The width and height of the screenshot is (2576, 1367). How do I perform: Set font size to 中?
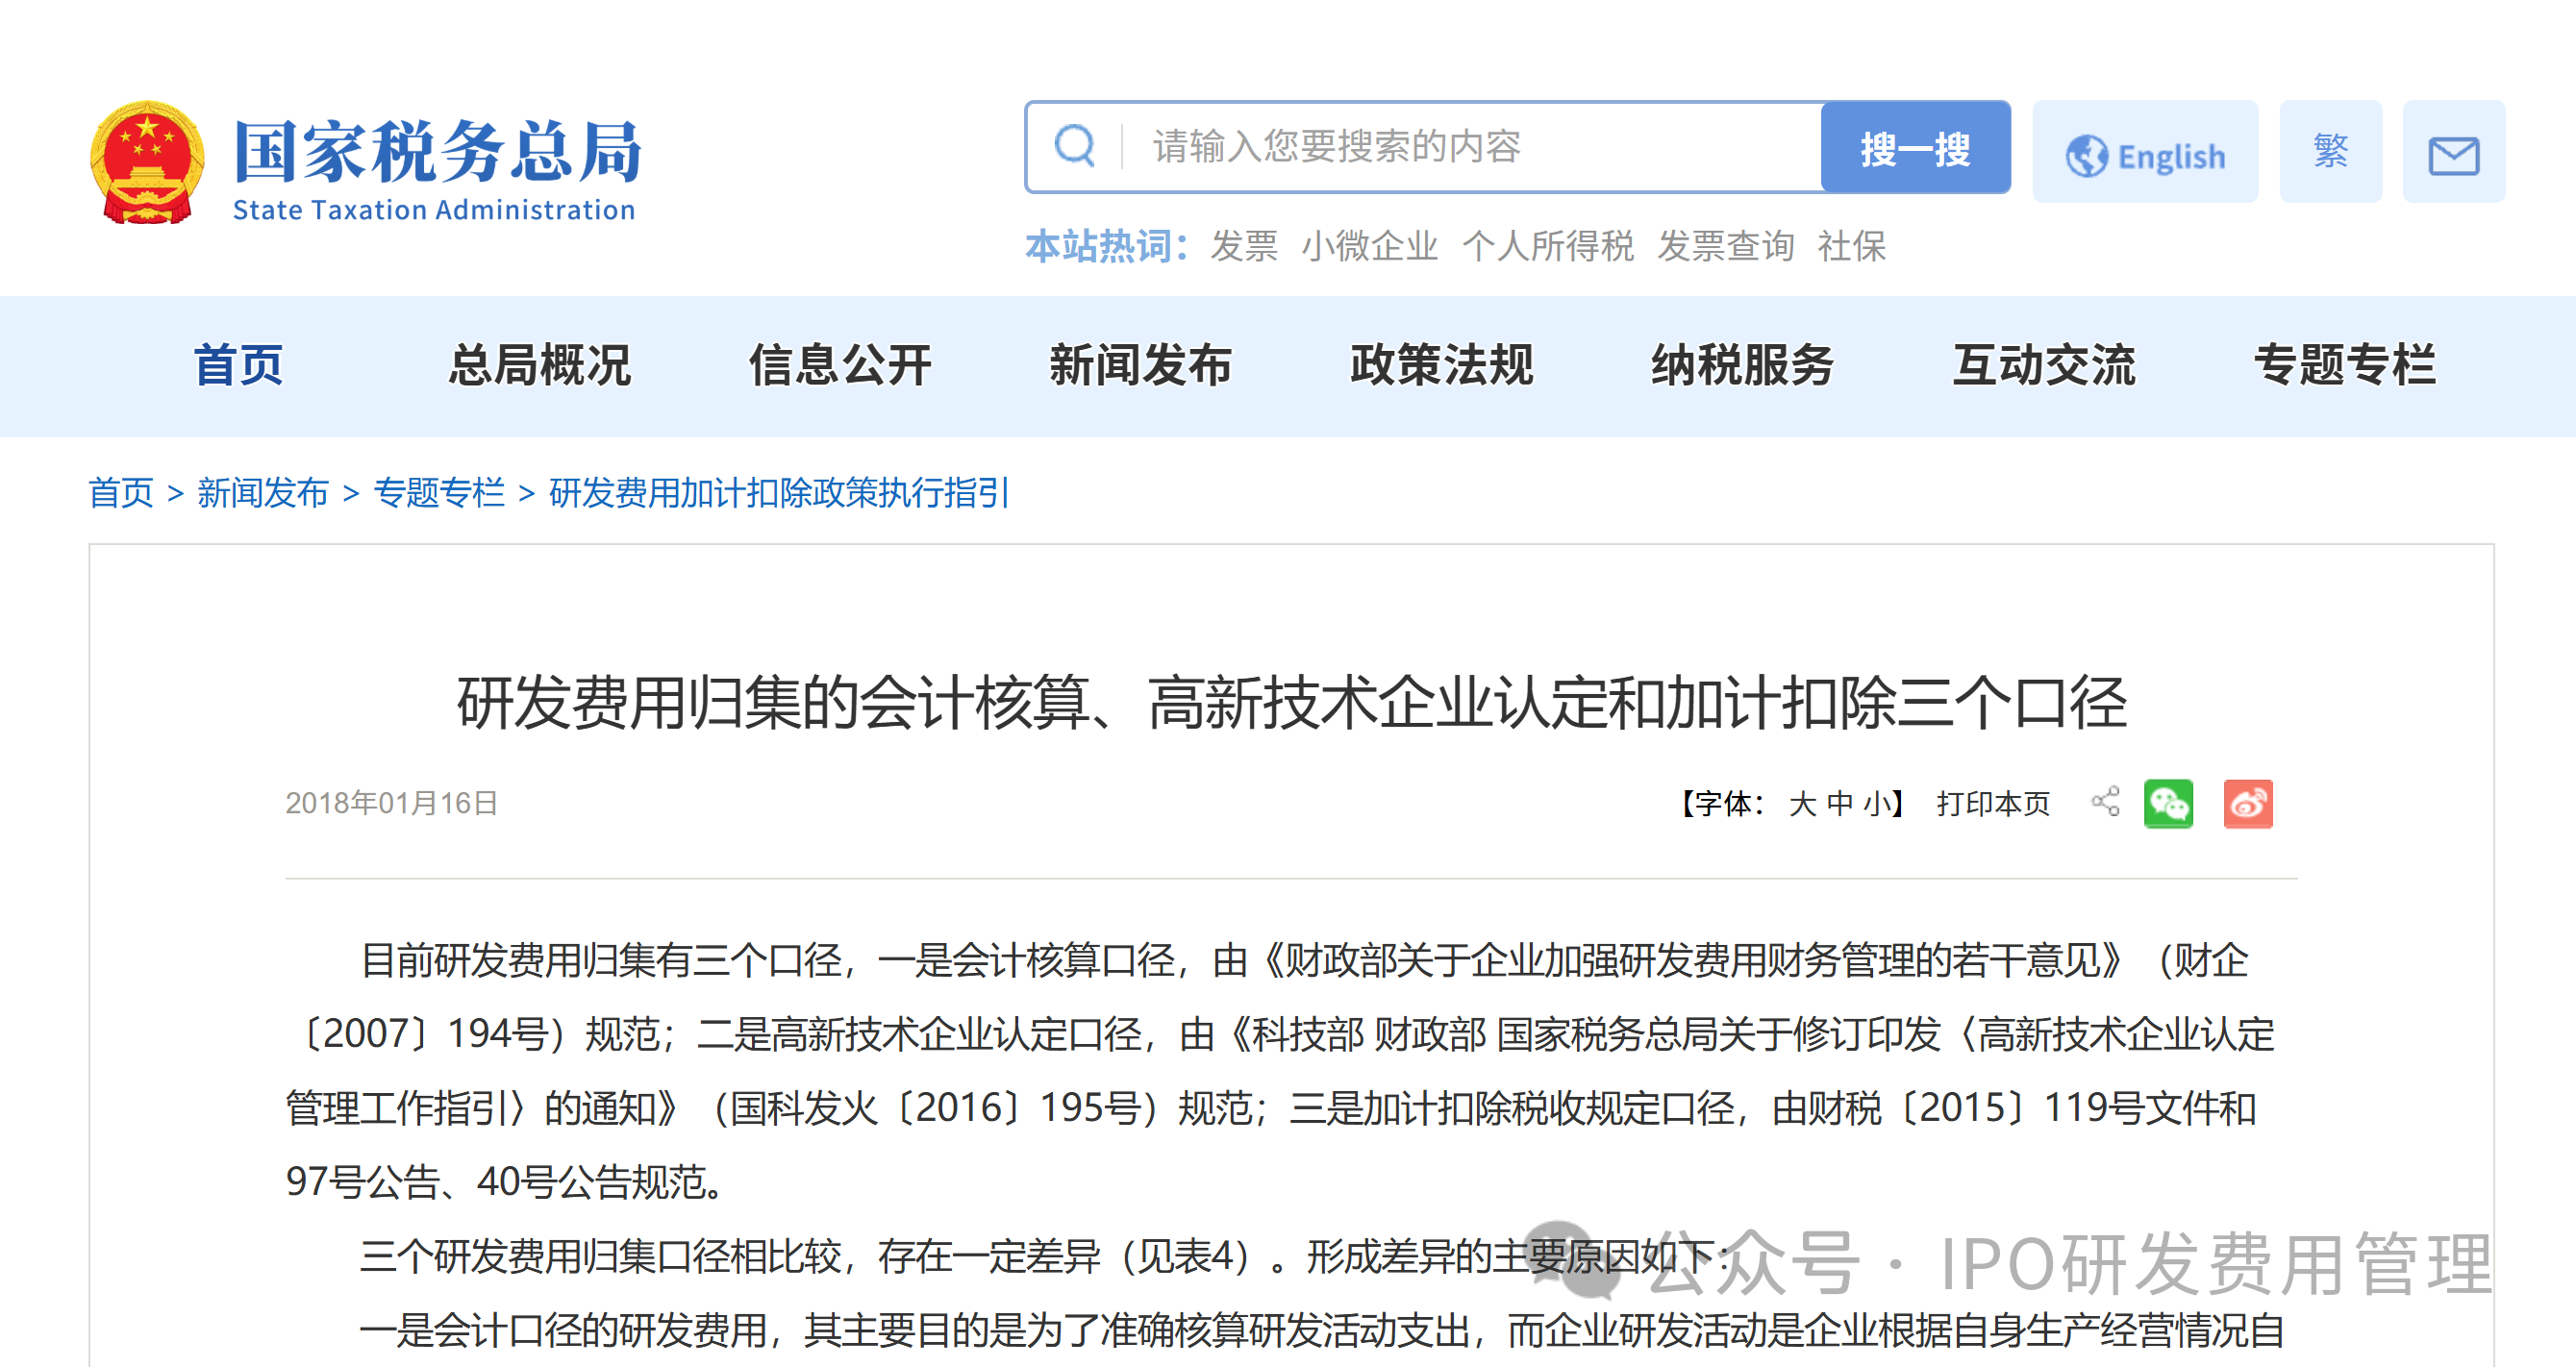[1840, 804]
